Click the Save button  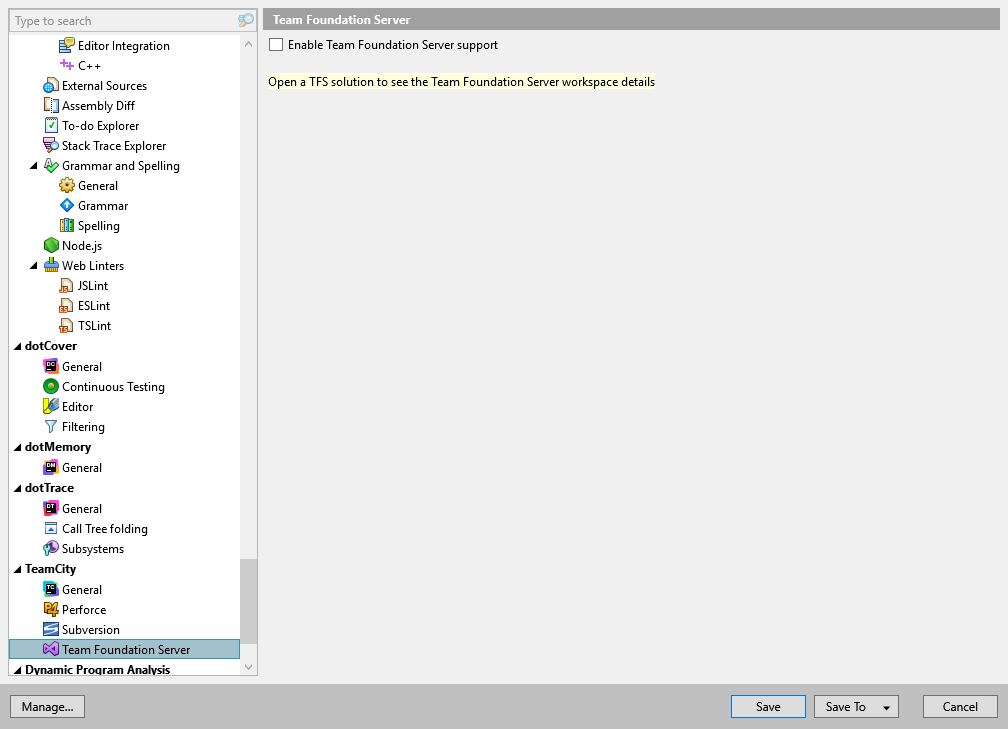pos(768,706)
